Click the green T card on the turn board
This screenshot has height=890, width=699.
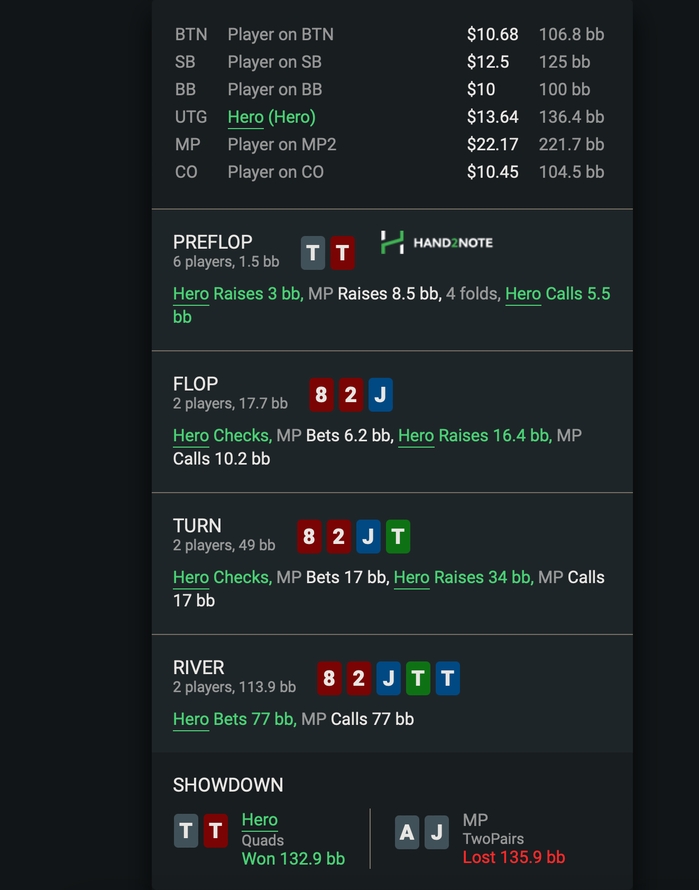point(397,537)
